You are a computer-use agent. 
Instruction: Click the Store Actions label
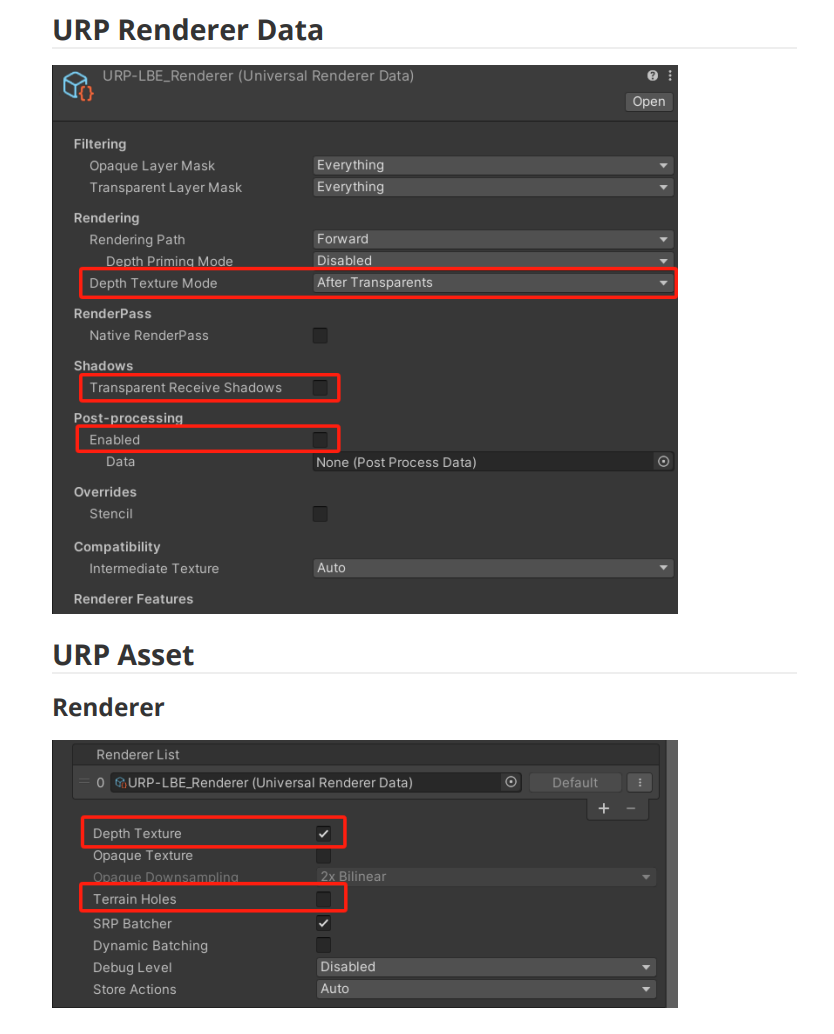[134, 989]
